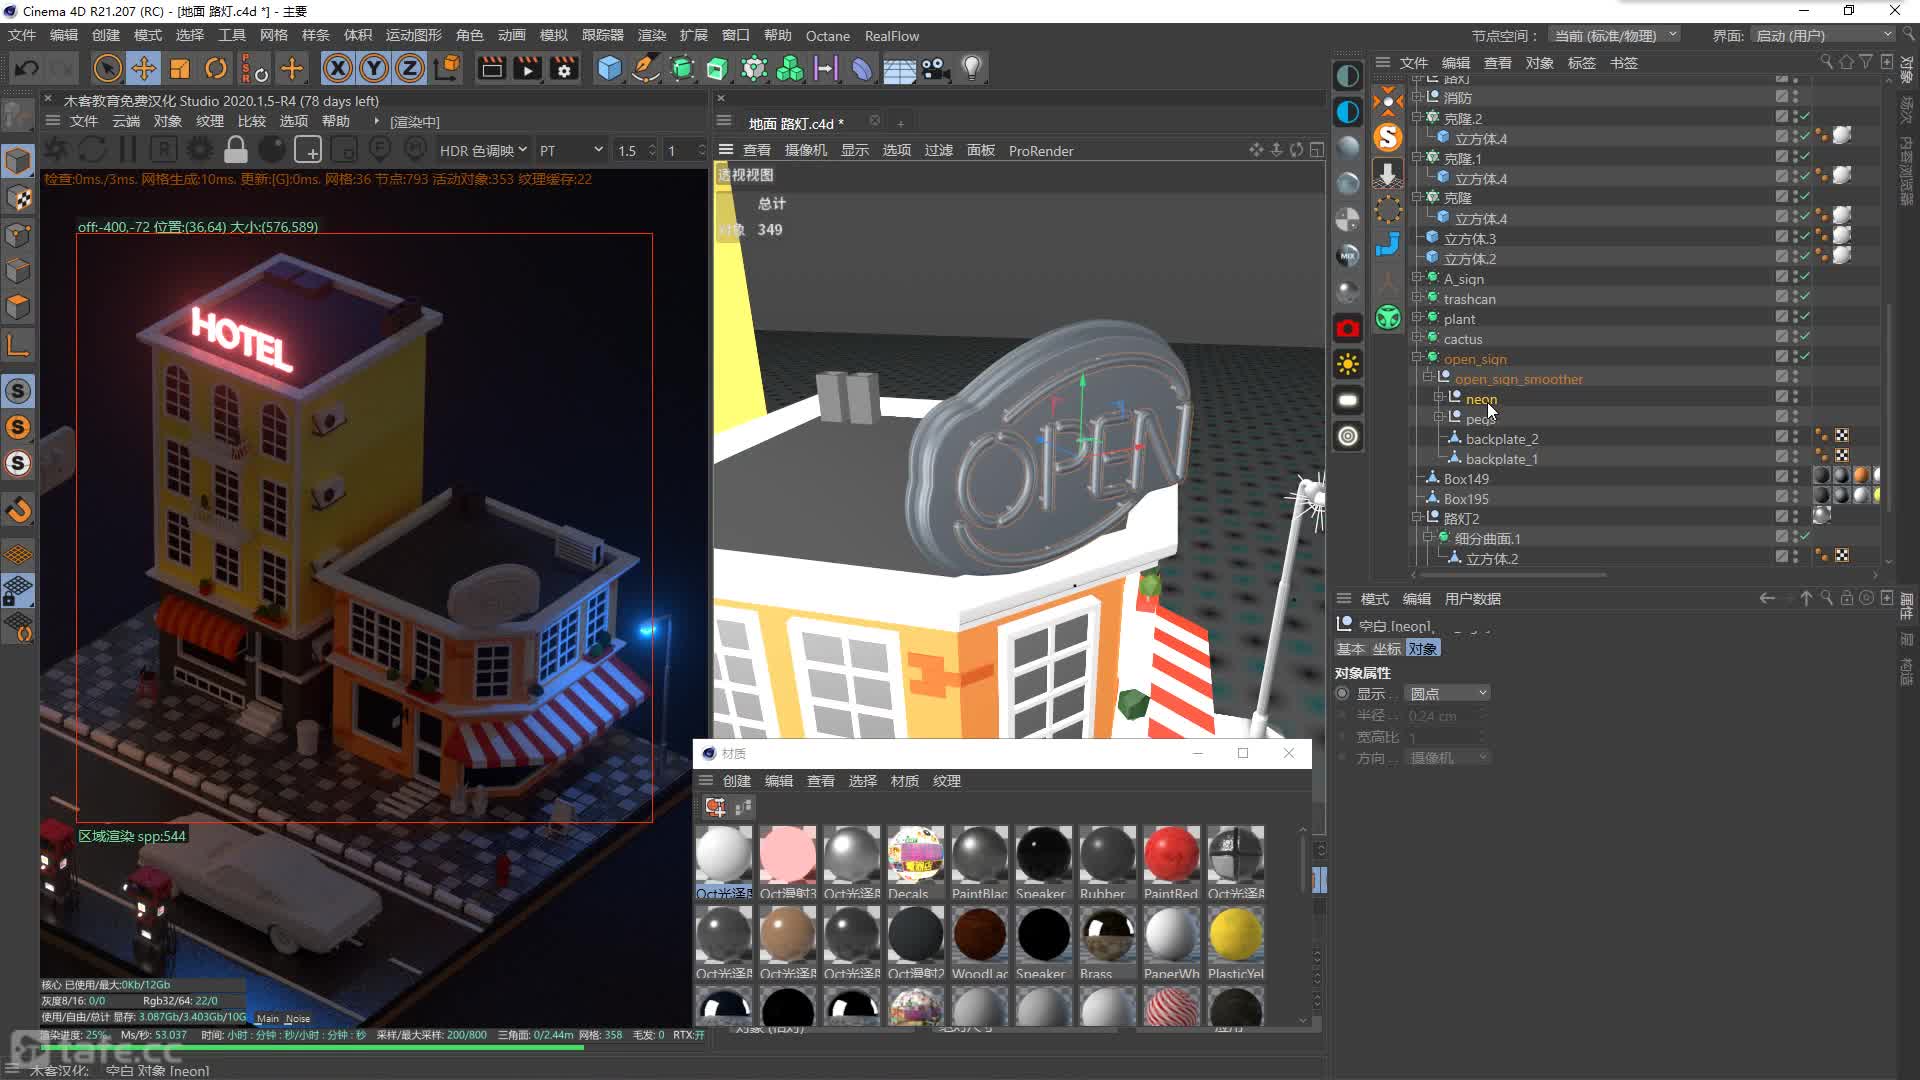Image resolution: width=1920 pixels, height=1080 pixels.
Task: Open the 节点空间 dropdown
Action: pyautogui.click(x=1614, y=35)
